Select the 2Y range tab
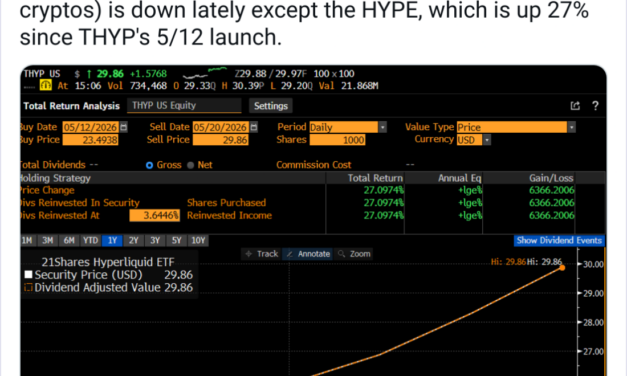This screenshot has height=376, width=627. (x=134, y=240)
